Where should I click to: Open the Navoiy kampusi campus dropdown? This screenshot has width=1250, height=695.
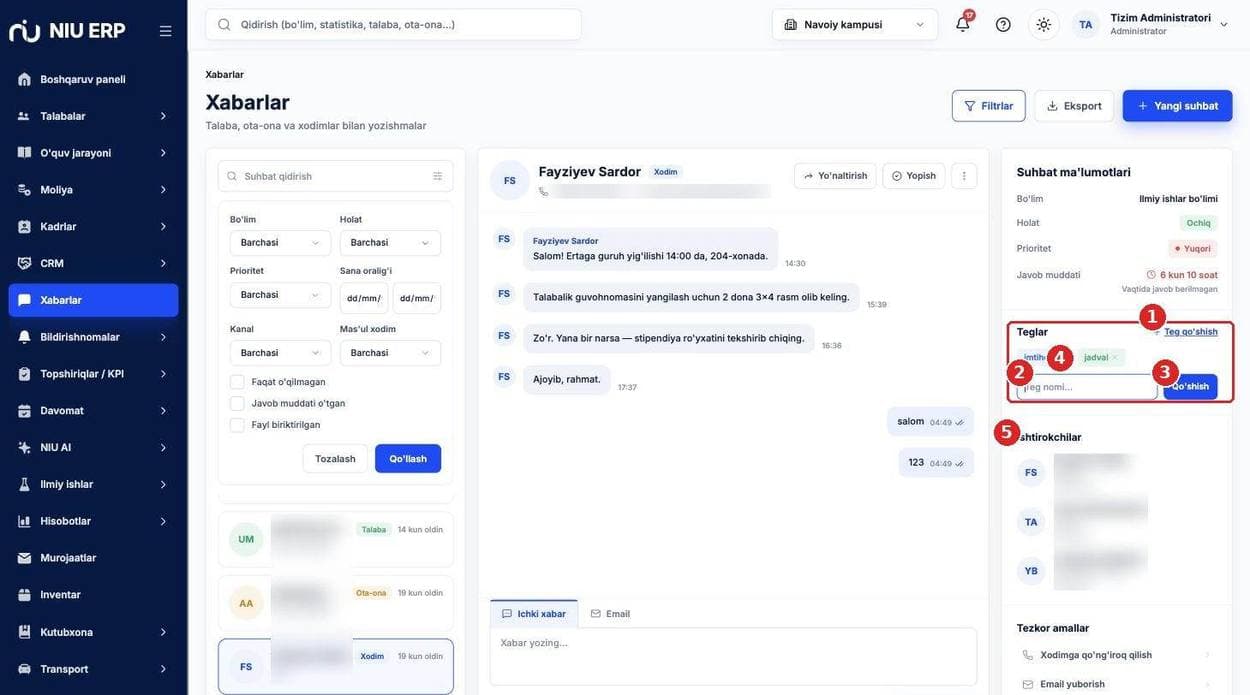855,24
